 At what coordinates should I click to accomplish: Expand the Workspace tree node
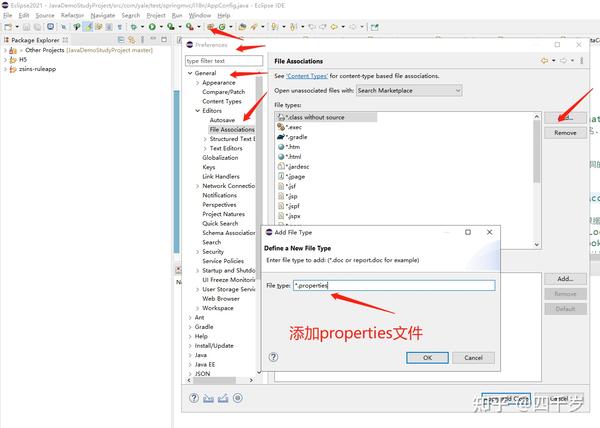197,308
